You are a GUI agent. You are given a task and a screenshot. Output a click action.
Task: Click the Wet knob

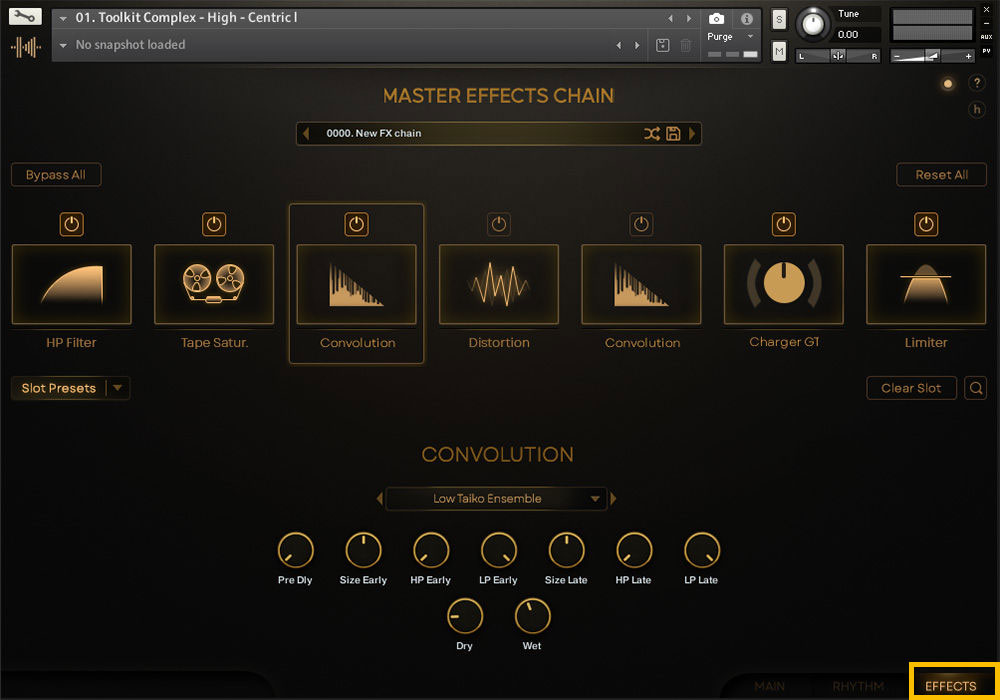[x=532, y=617]
